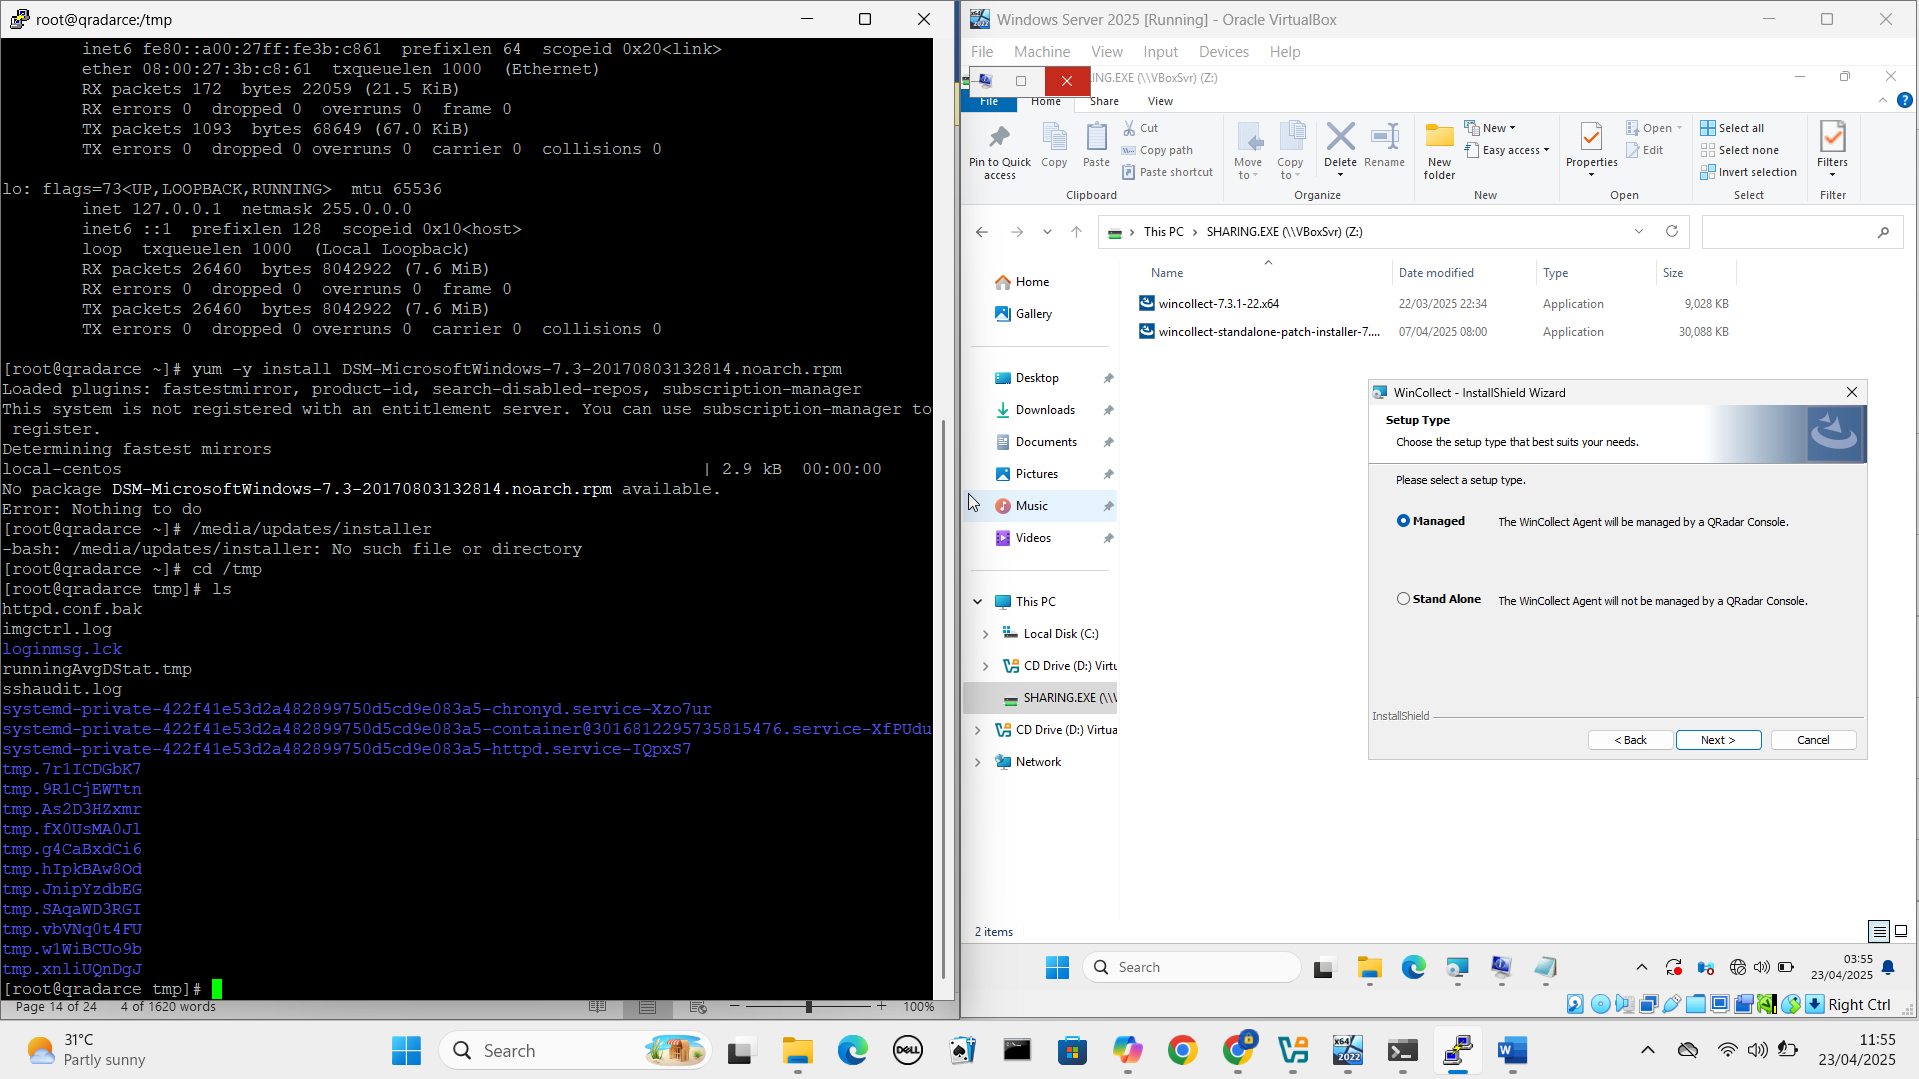Click the New folder icon
Image resolution: width=1919 pixels, height=1079 pixels.
click(1439, 151)
